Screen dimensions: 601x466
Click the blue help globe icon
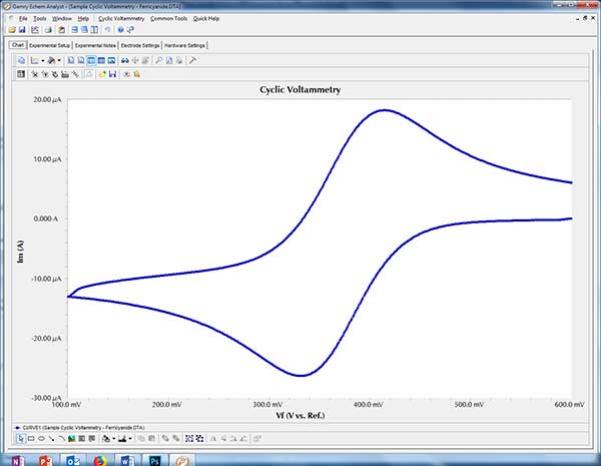click(x=120, y=30)
